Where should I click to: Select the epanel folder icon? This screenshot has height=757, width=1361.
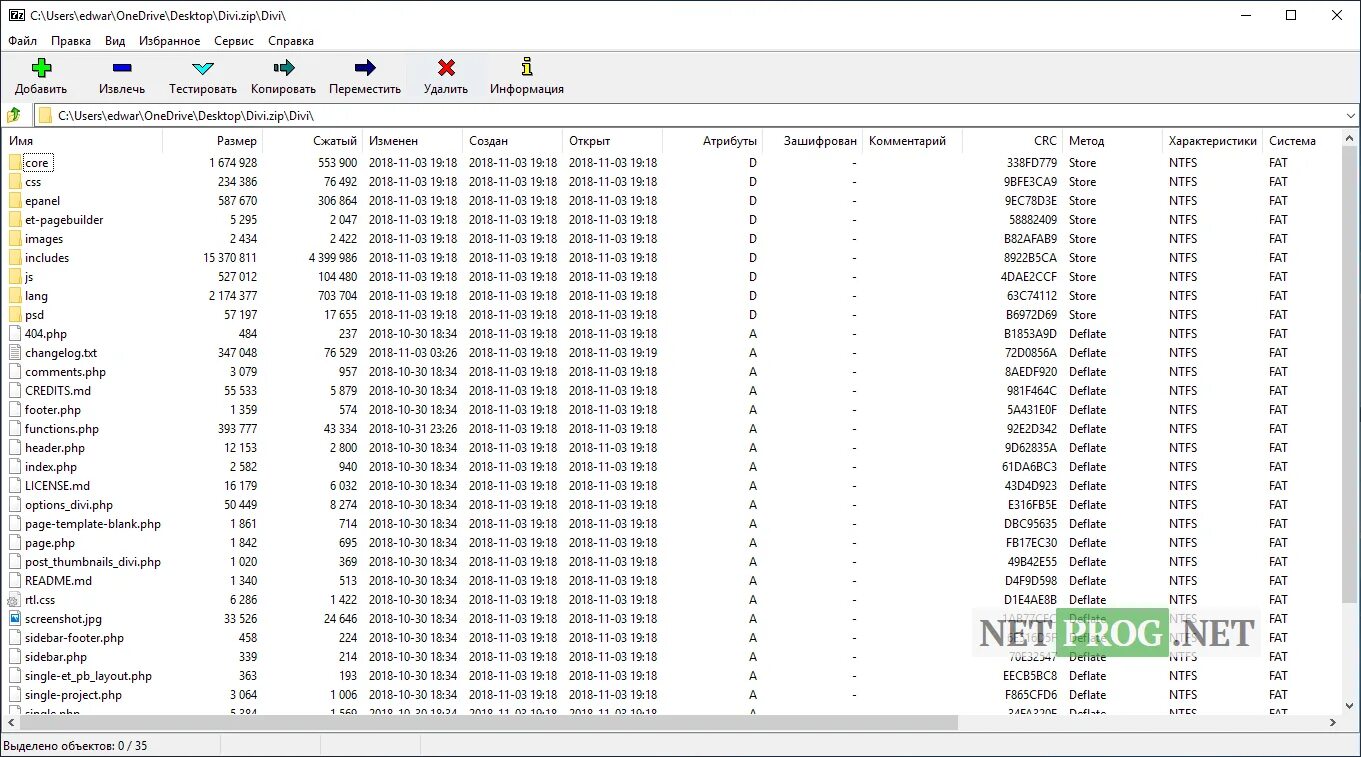15,201
